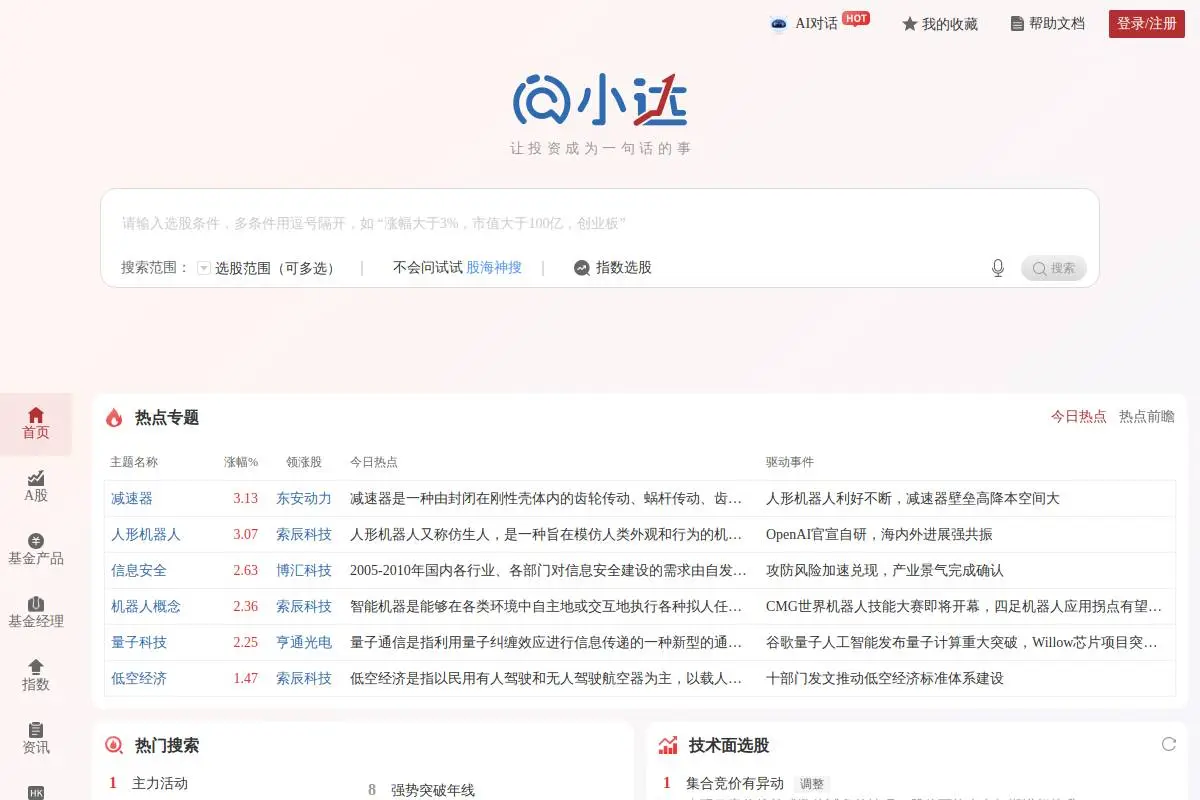Switch to 今日热点 tab

[1078, 417]
